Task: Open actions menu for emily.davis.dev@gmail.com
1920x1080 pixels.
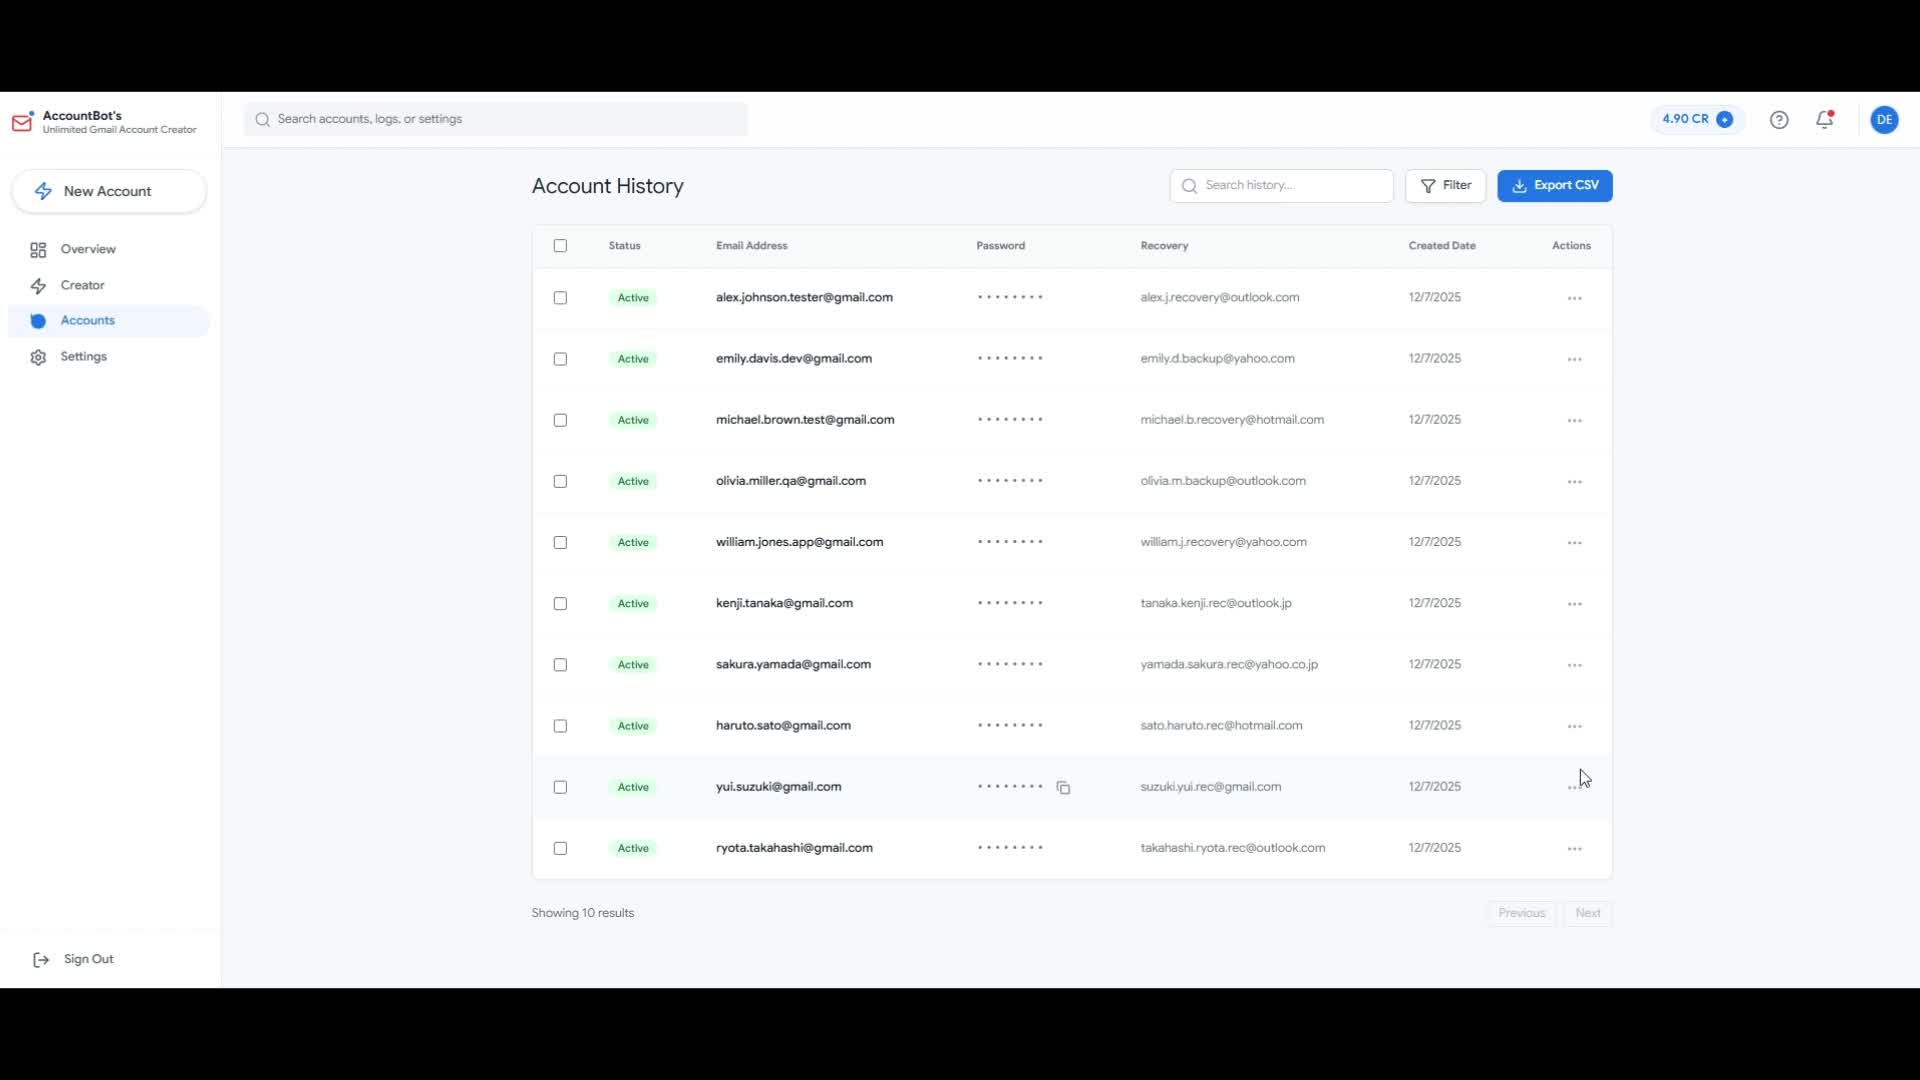Action: (1574, 359)
